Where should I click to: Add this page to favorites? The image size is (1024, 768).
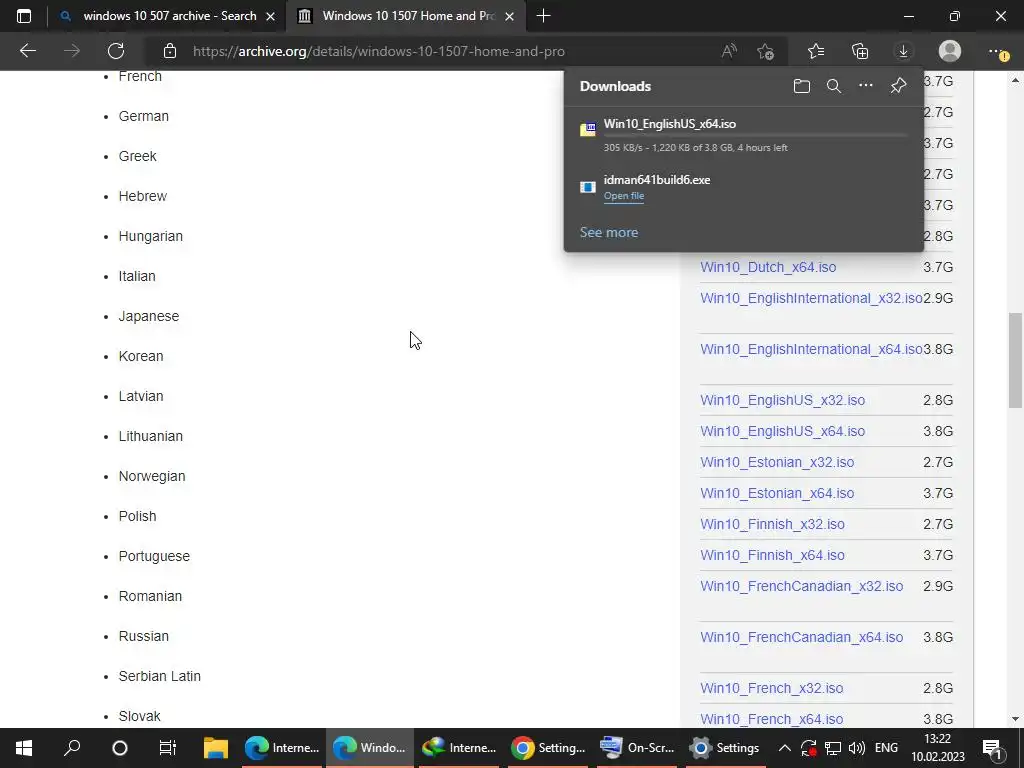pyautogui.click(x=765, y=51)
